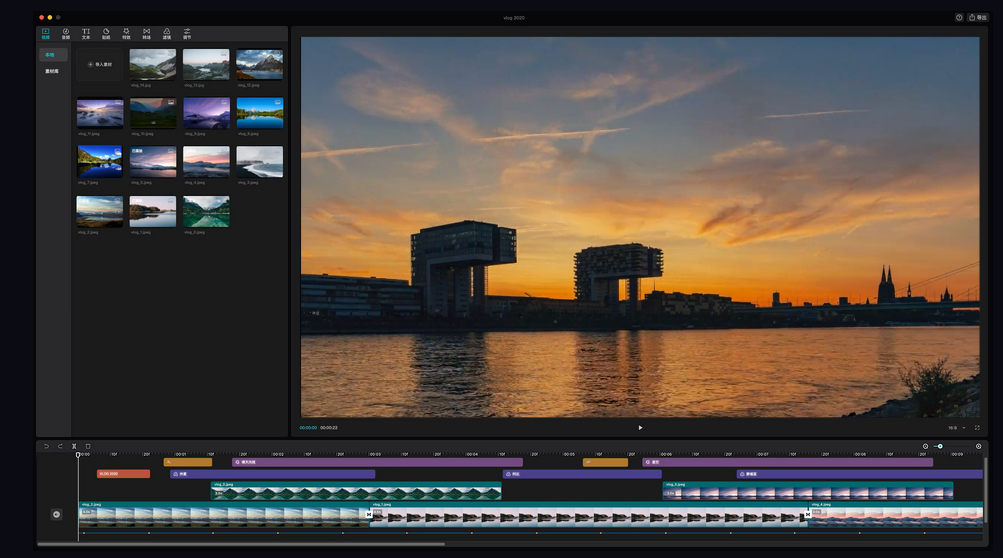The image size is (1003, 558).
Task: Open the Stickers (贴纸) tab
Action: tap(106, 34)
